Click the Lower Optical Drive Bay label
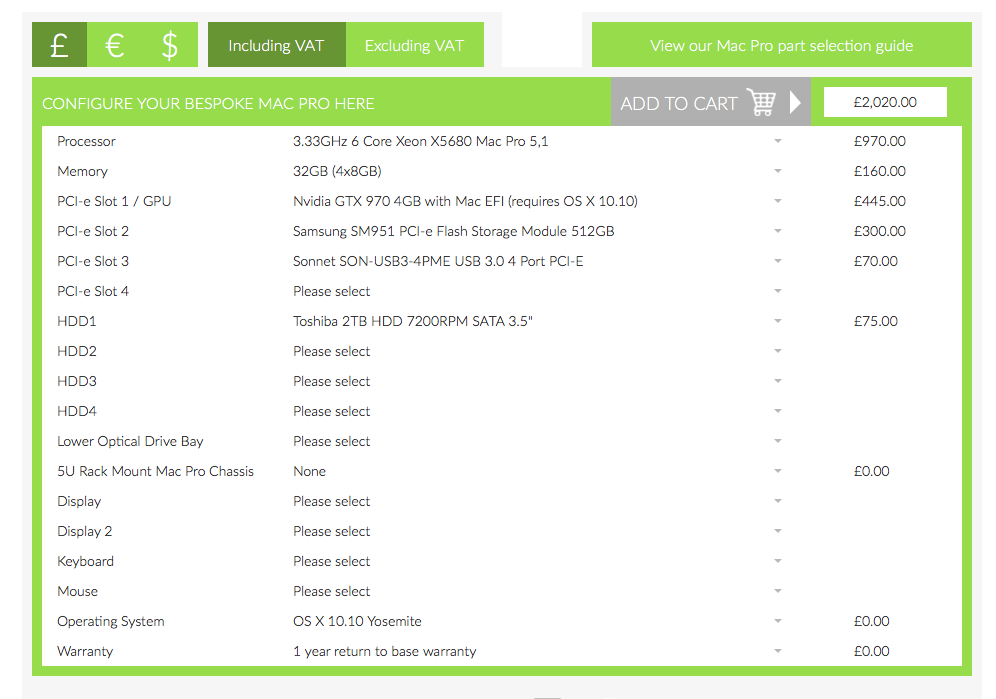 coord(130,441)
